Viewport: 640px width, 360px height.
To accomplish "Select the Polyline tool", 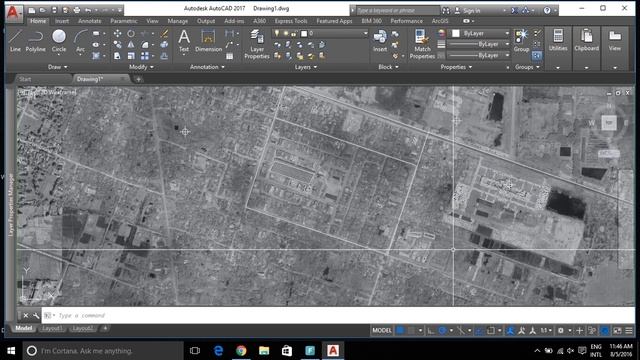I will 36,41.
